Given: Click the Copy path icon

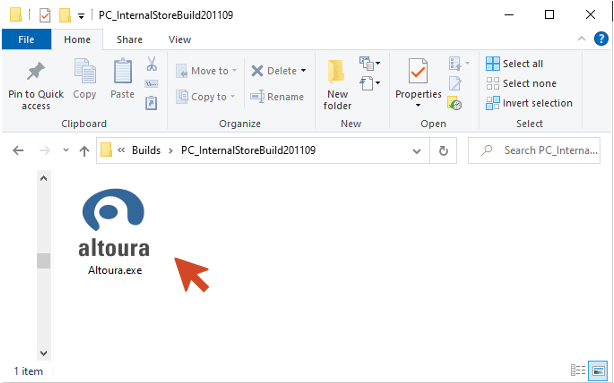Looking at the screenshot, I should pyautogui.click(x=152, y=83).
